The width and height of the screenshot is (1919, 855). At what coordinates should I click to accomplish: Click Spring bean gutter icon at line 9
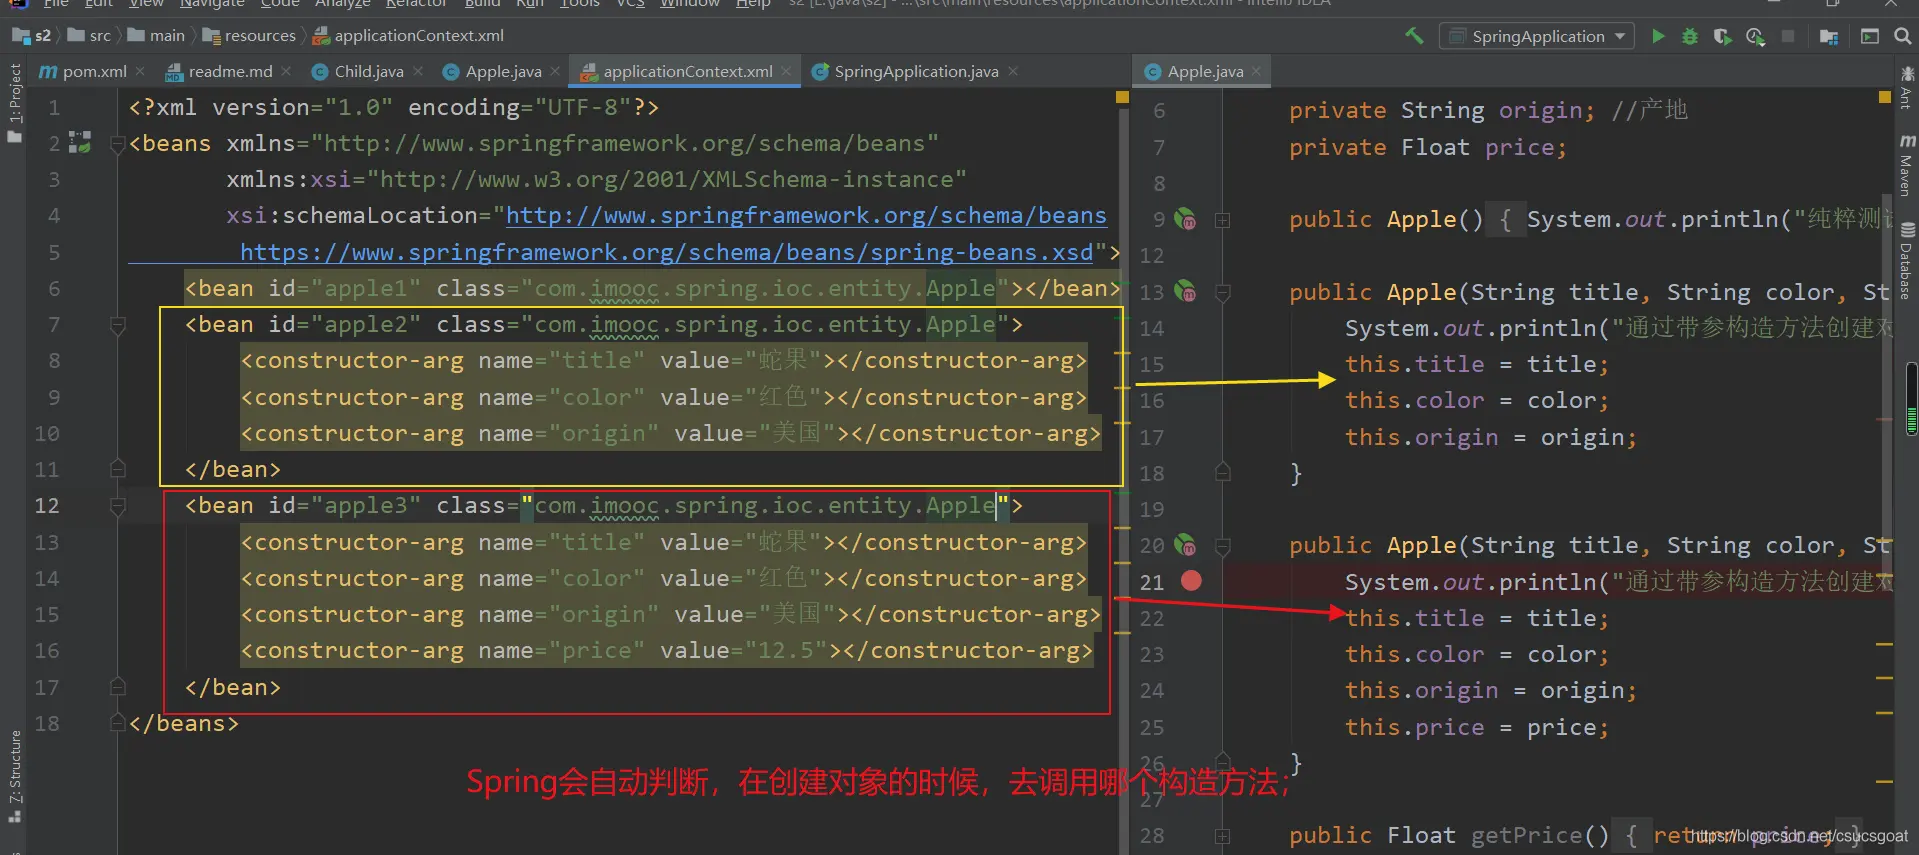click(1185, 219)
